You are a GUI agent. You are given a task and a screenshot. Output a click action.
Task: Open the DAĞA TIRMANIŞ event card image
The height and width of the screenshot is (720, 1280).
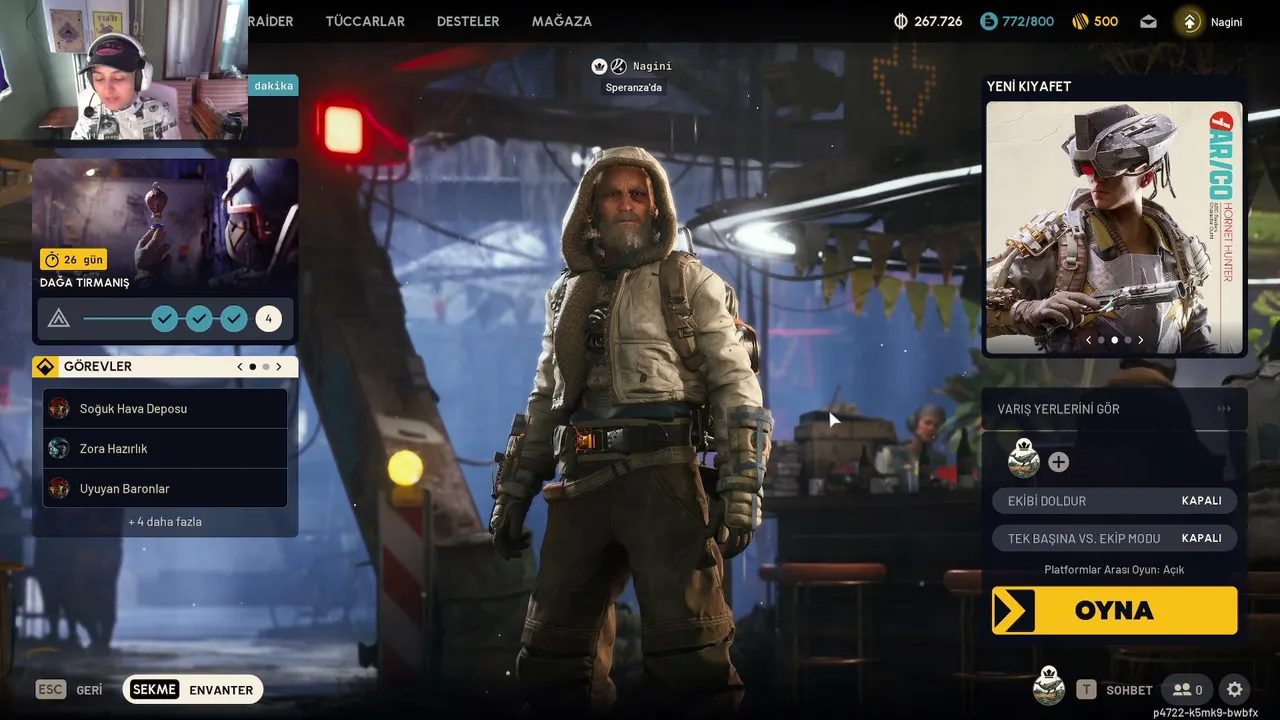pyautogui.click(x=165, y=225)
